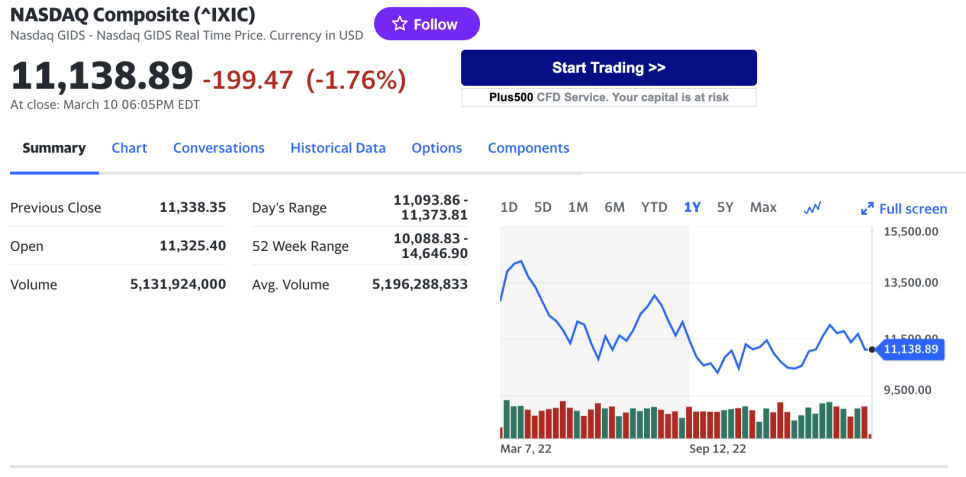Click the At close March 10 timestamp
This screenshot has height=477, width=966.
click(x=105, y=105)
